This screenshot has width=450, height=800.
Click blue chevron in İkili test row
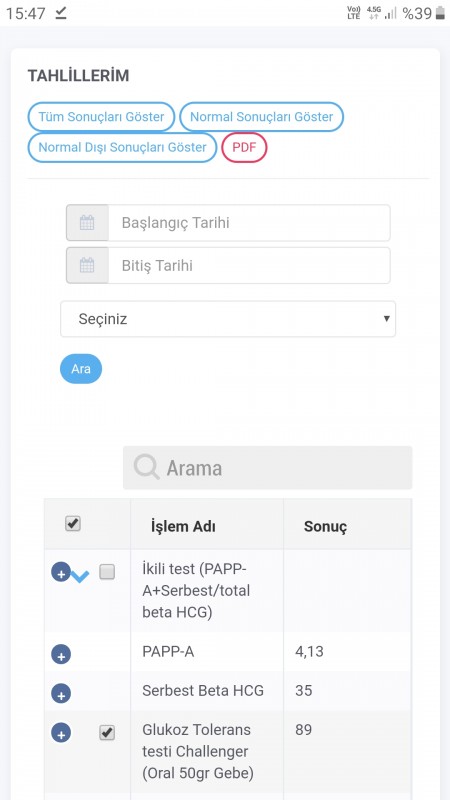(x=80, y=577)
